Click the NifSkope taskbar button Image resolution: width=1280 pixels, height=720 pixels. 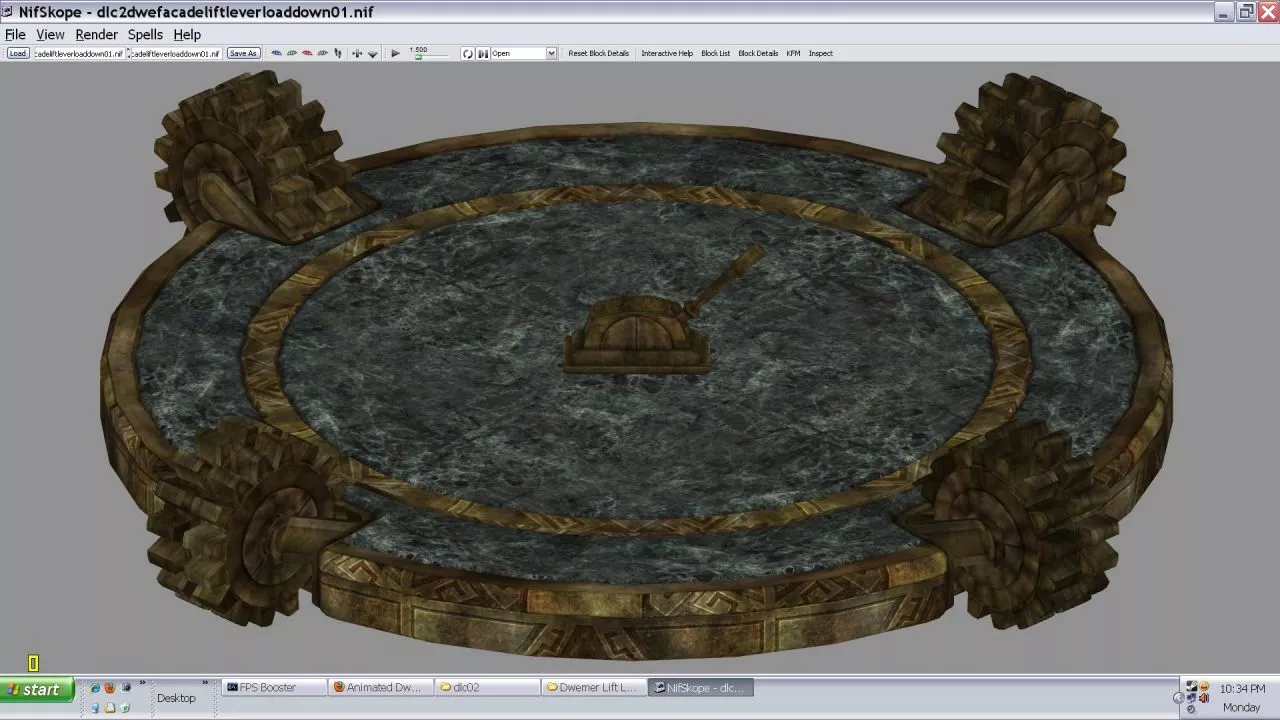pyautogui.click(x=701, y=687)
